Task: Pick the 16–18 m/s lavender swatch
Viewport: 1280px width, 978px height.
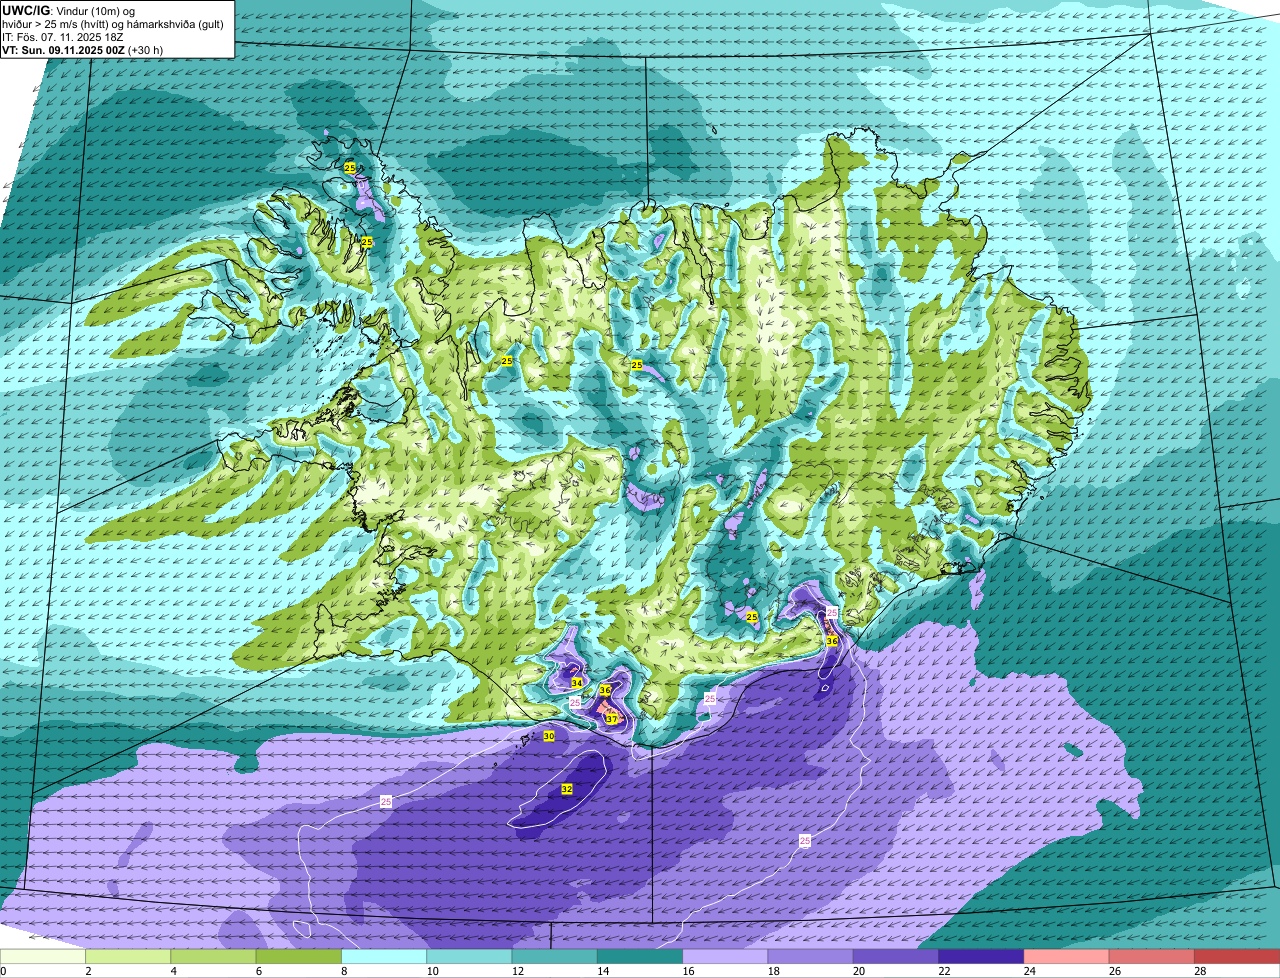Action: pyautogui.click(x=725, y=957)
